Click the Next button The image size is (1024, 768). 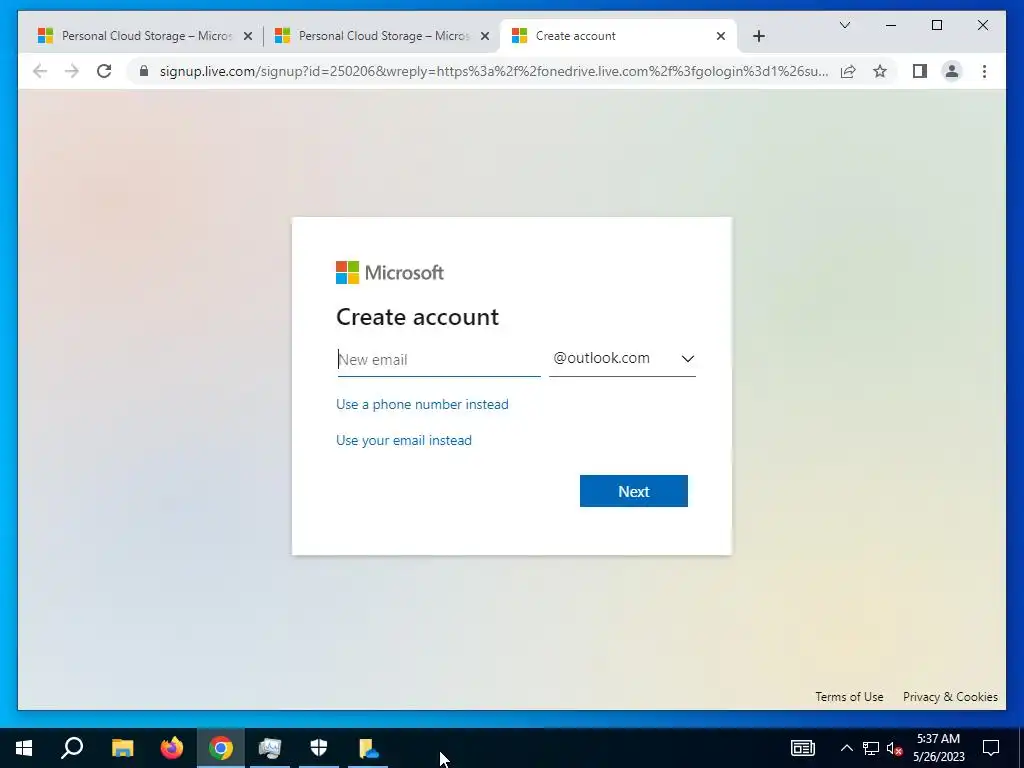[633, 491]
